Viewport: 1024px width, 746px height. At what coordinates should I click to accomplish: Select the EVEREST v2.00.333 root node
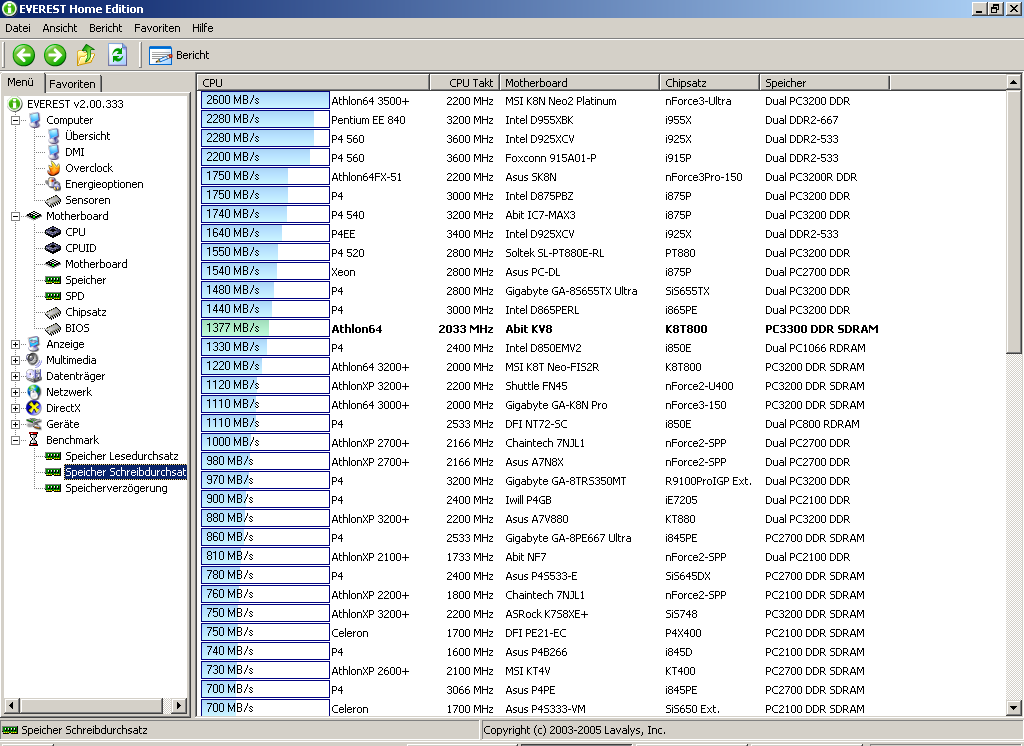coord(75,104)
